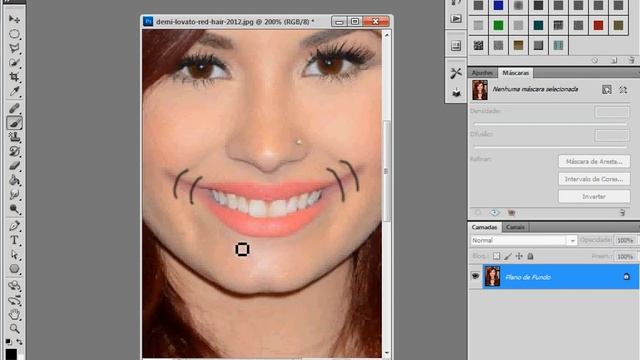Select the Paint Bucket tool

coord(14,180)
